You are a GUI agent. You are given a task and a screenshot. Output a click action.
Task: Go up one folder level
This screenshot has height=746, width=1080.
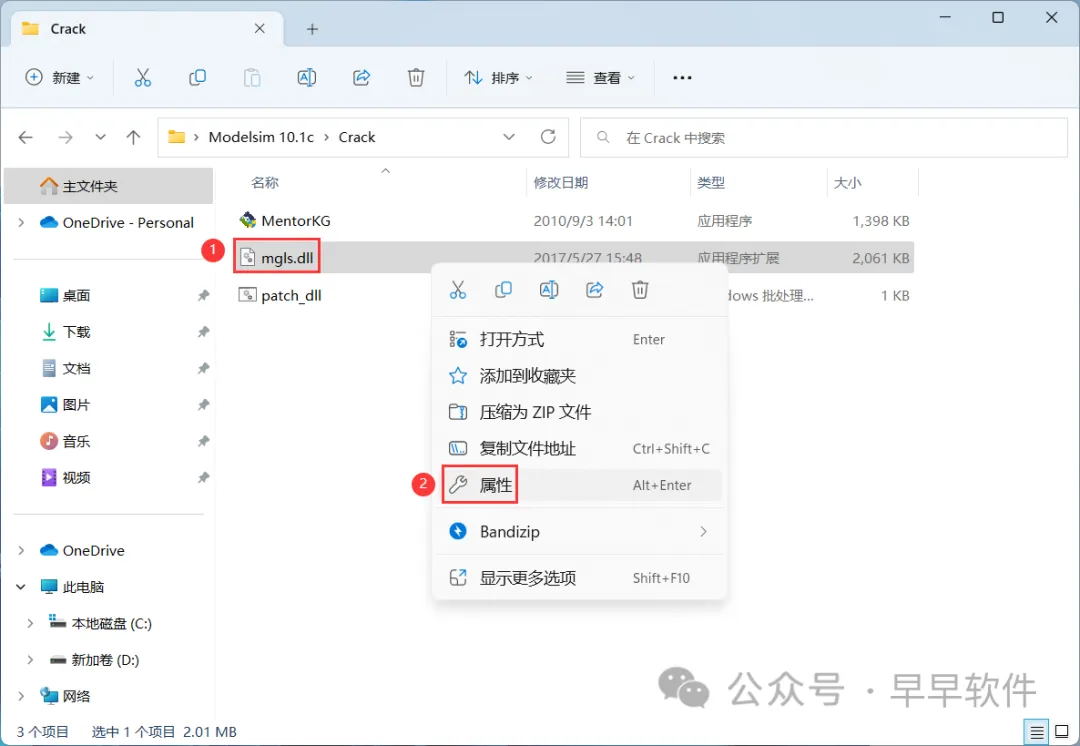pos(134,137)
